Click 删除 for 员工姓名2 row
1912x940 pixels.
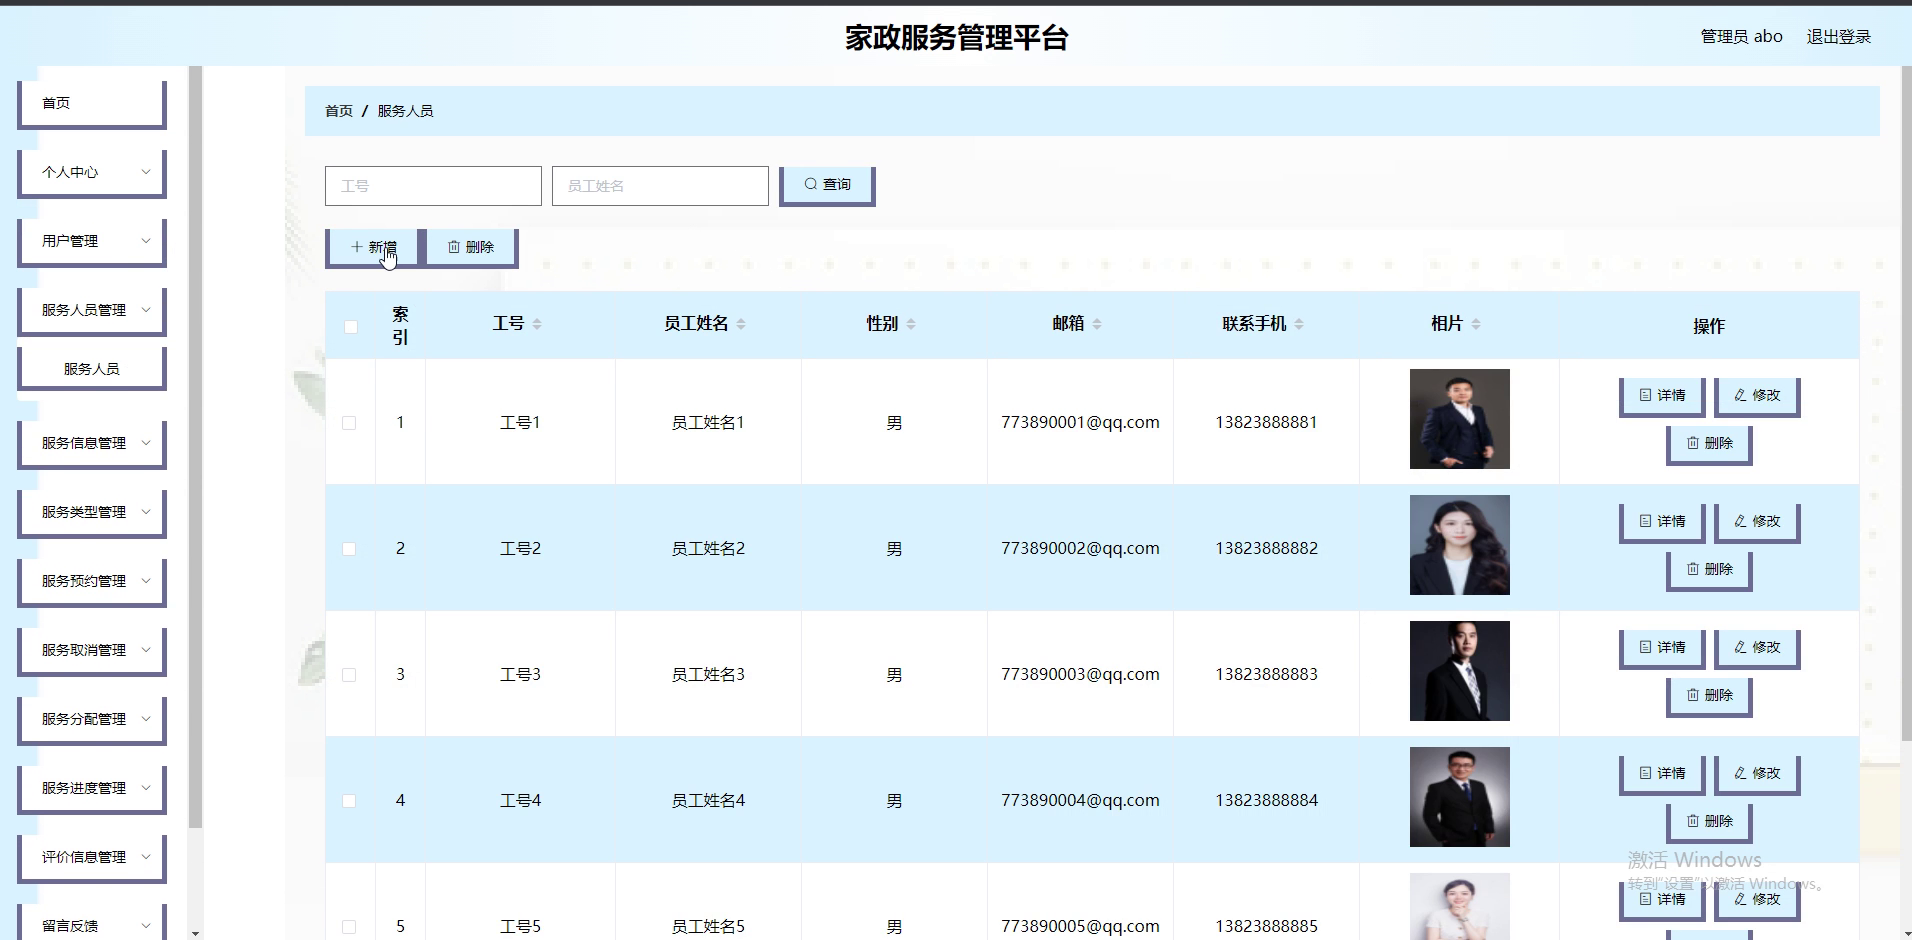point(1709,570)
